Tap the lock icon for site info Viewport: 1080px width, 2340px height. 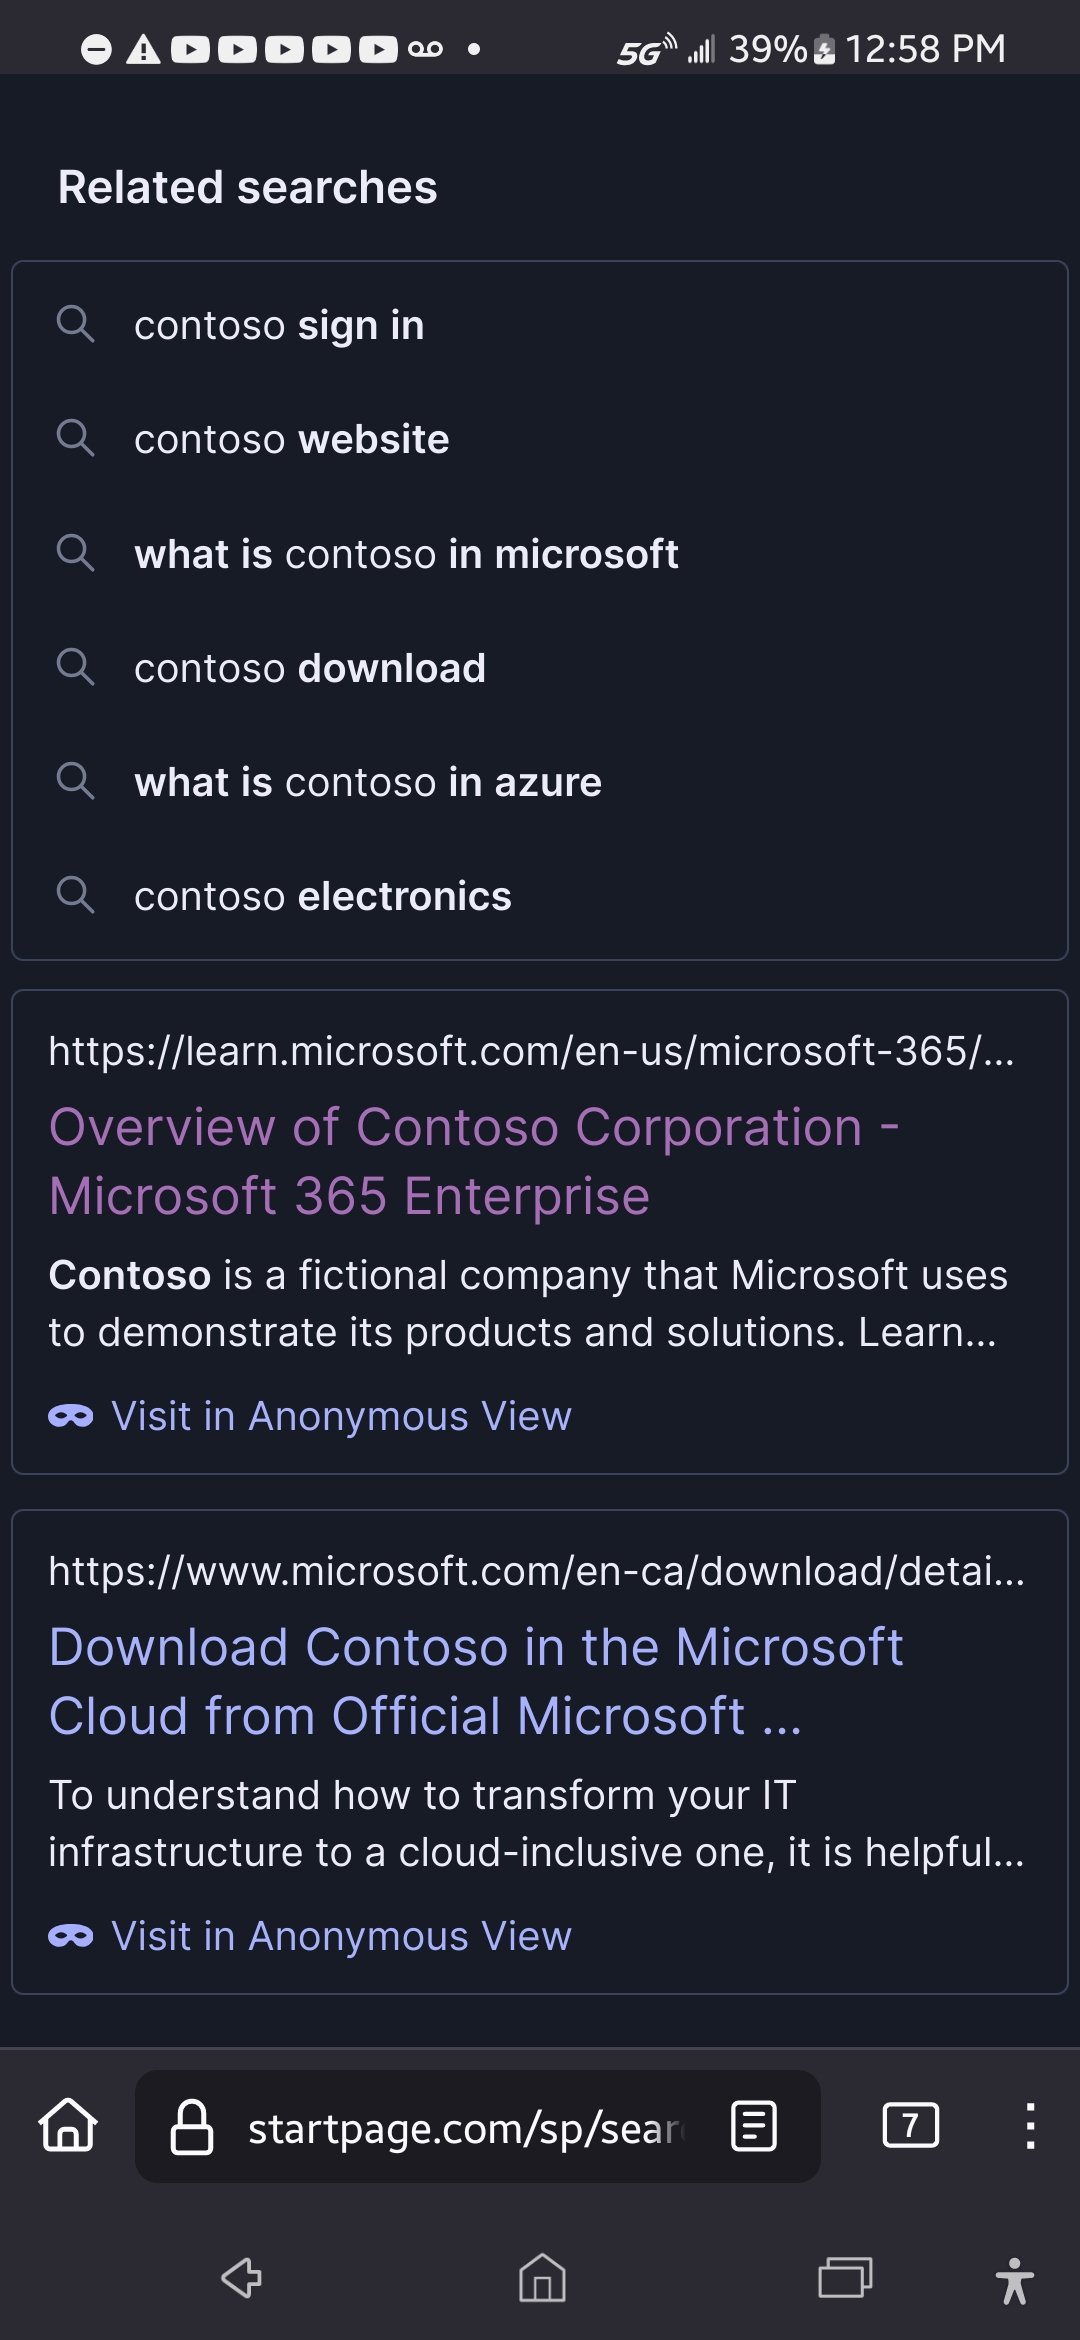192,2126
